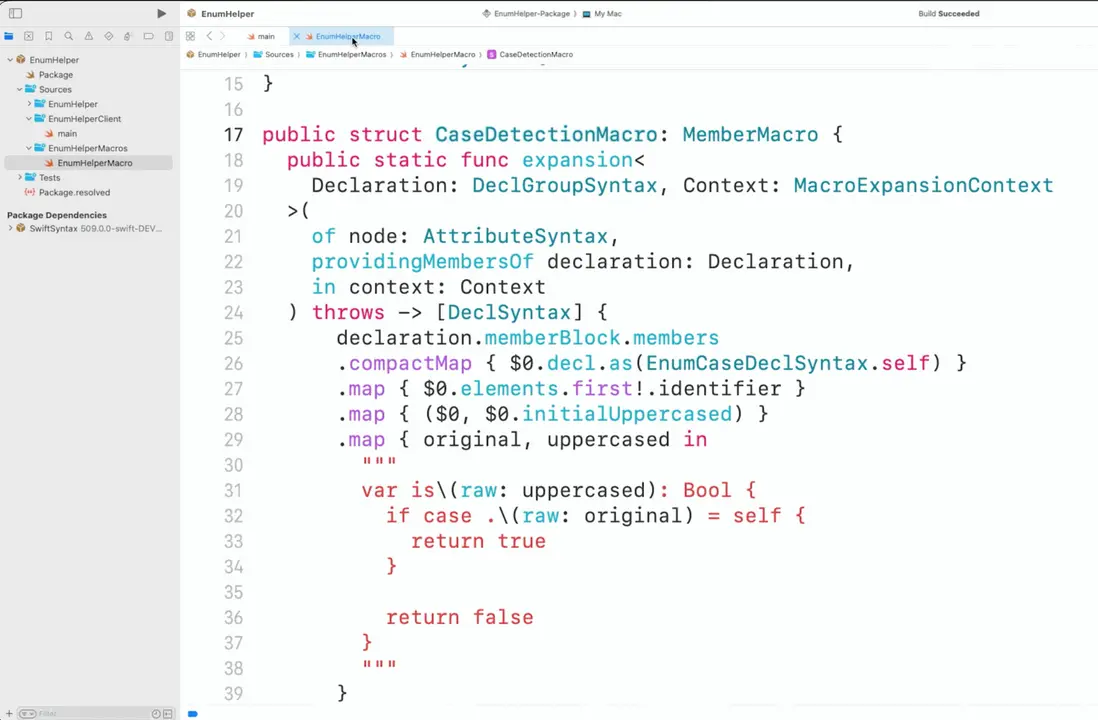Go back in editor history
This screenshot has width=1098, height=720.
coord(209,36)
